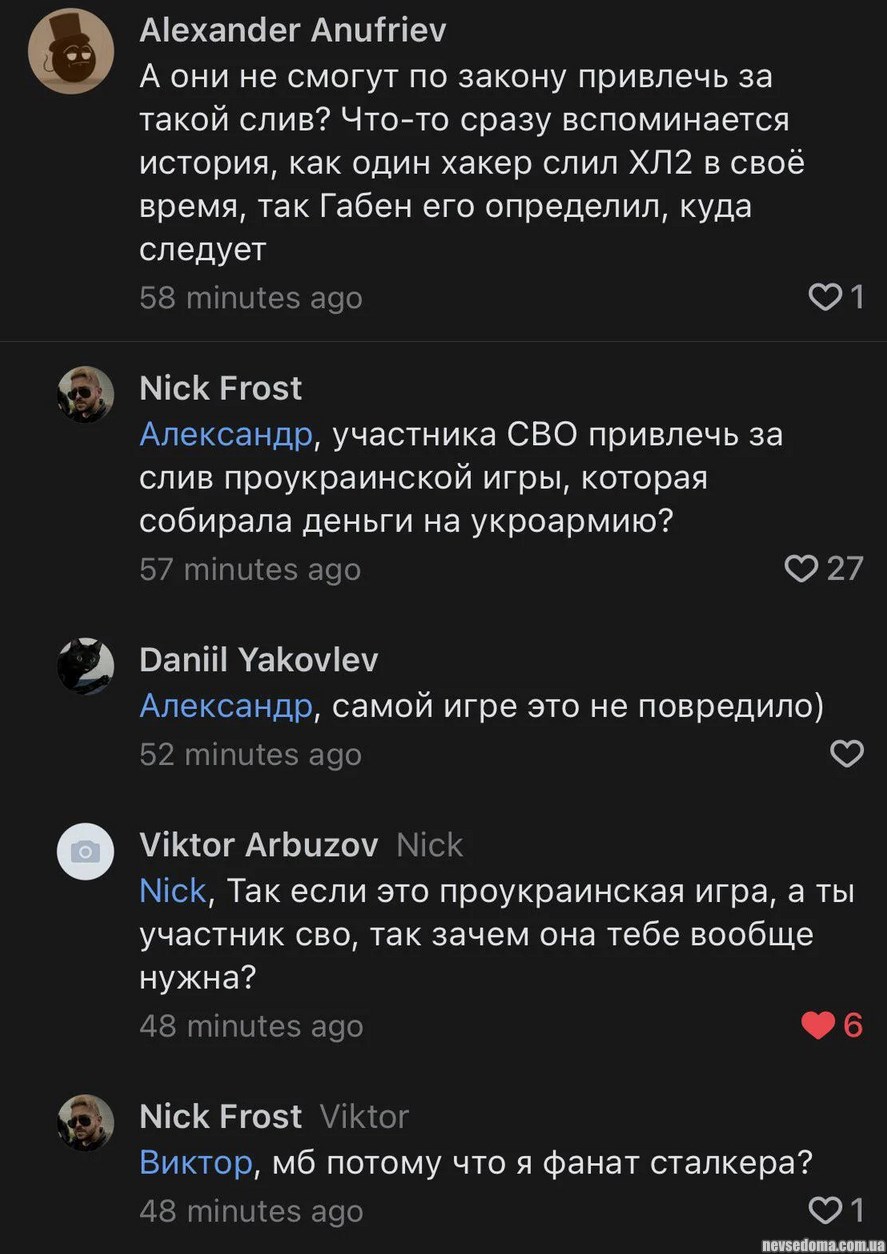Screen dimensions: 887x1254
Task: Like Daniil Yakovlev's comment
Action: (847, 754)
